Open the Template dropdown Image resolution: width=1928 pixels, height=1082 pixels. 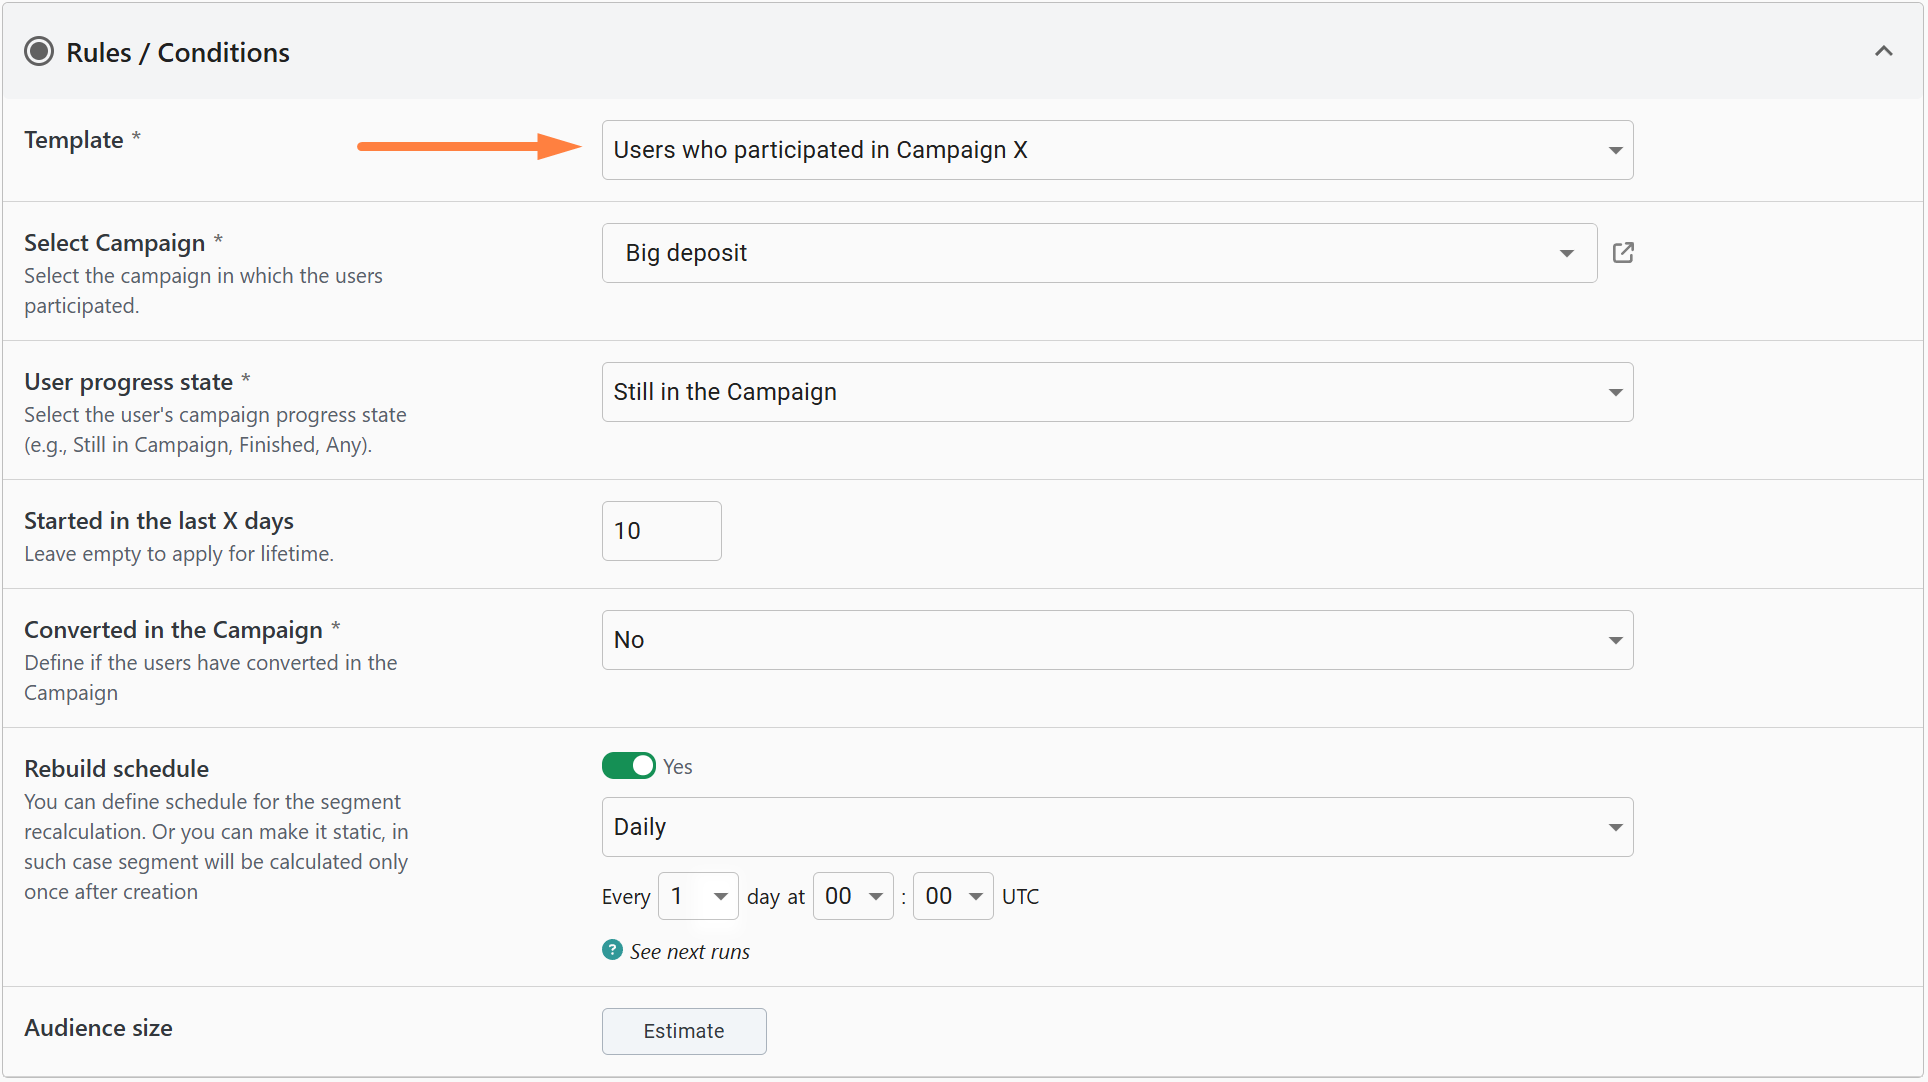1116,150
